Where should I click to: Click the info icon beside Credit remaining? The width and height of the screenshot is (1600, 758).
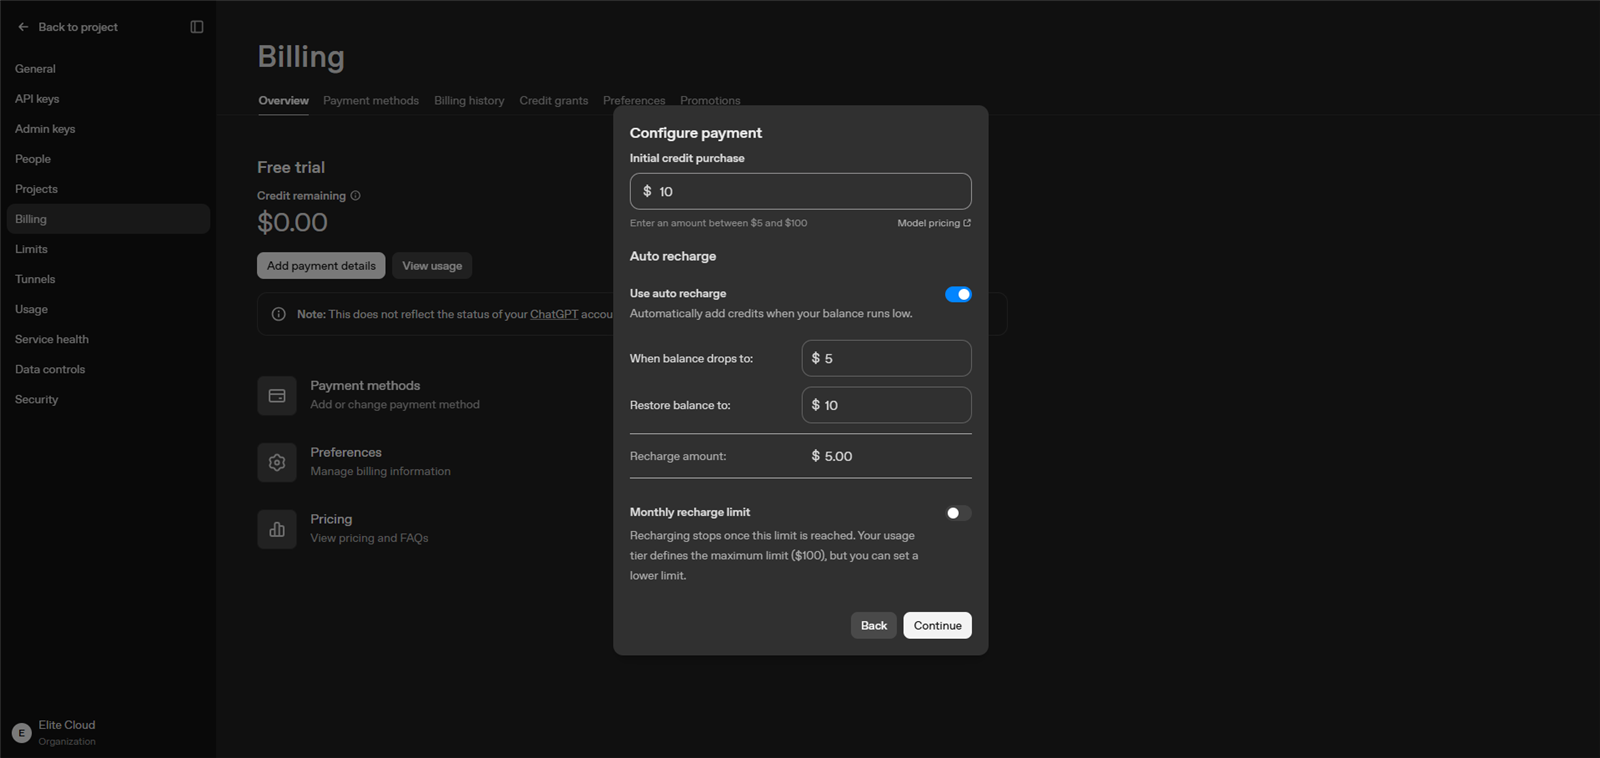tap(355, 196)
